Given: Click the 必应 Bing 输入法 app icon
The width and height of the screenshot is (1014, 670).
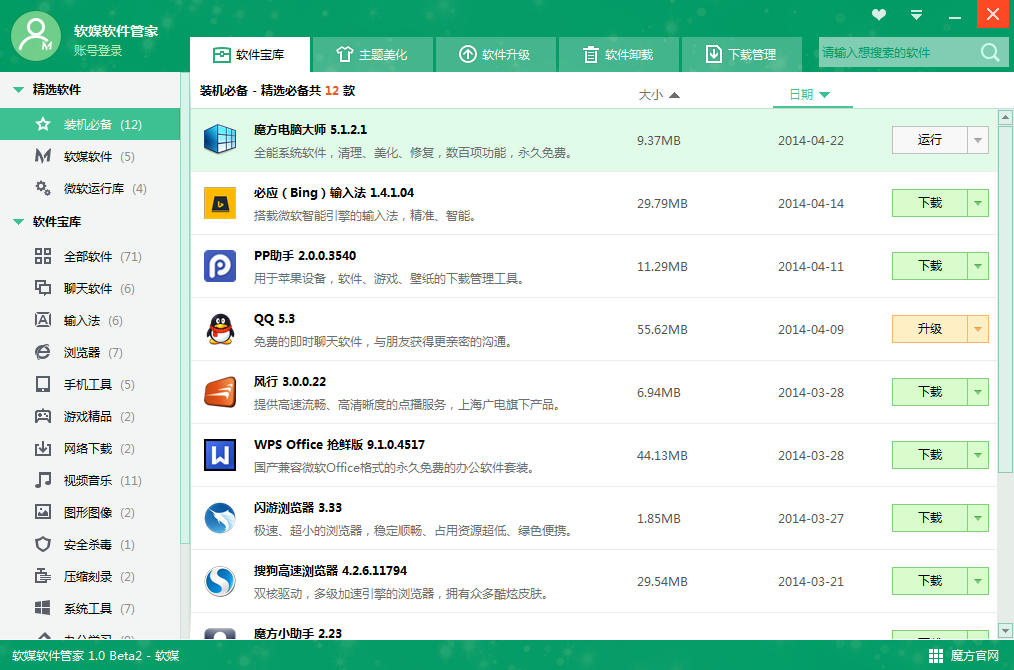Looking at the screenshot, I should 220,203.
